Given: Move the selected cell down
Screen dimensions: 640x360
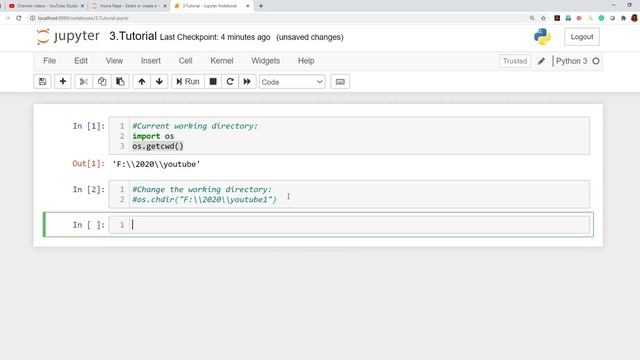Looking at the screenshot, I should (160, 82).
